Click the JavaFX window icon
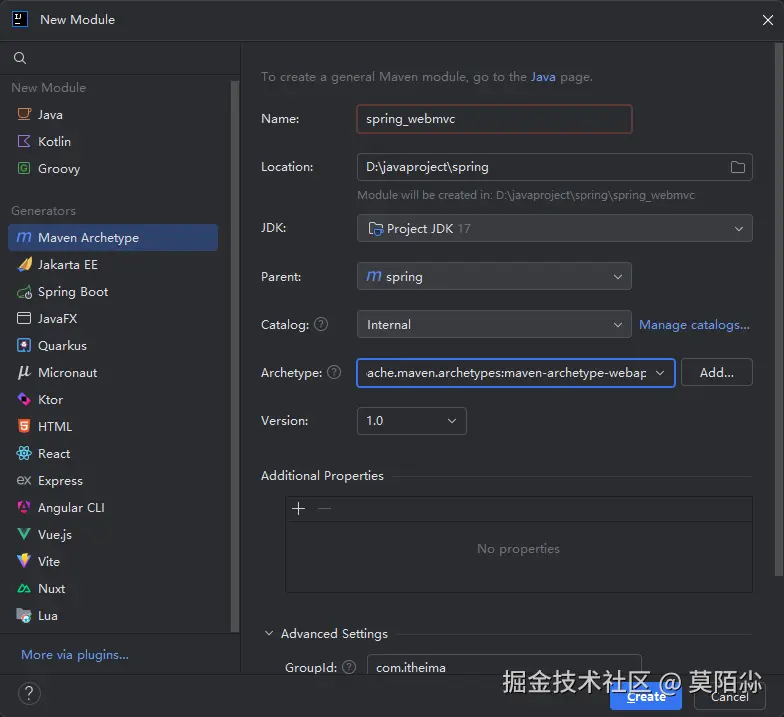This screenshot has width=784, height=717. pyautogui.click(x=24, y=318)
